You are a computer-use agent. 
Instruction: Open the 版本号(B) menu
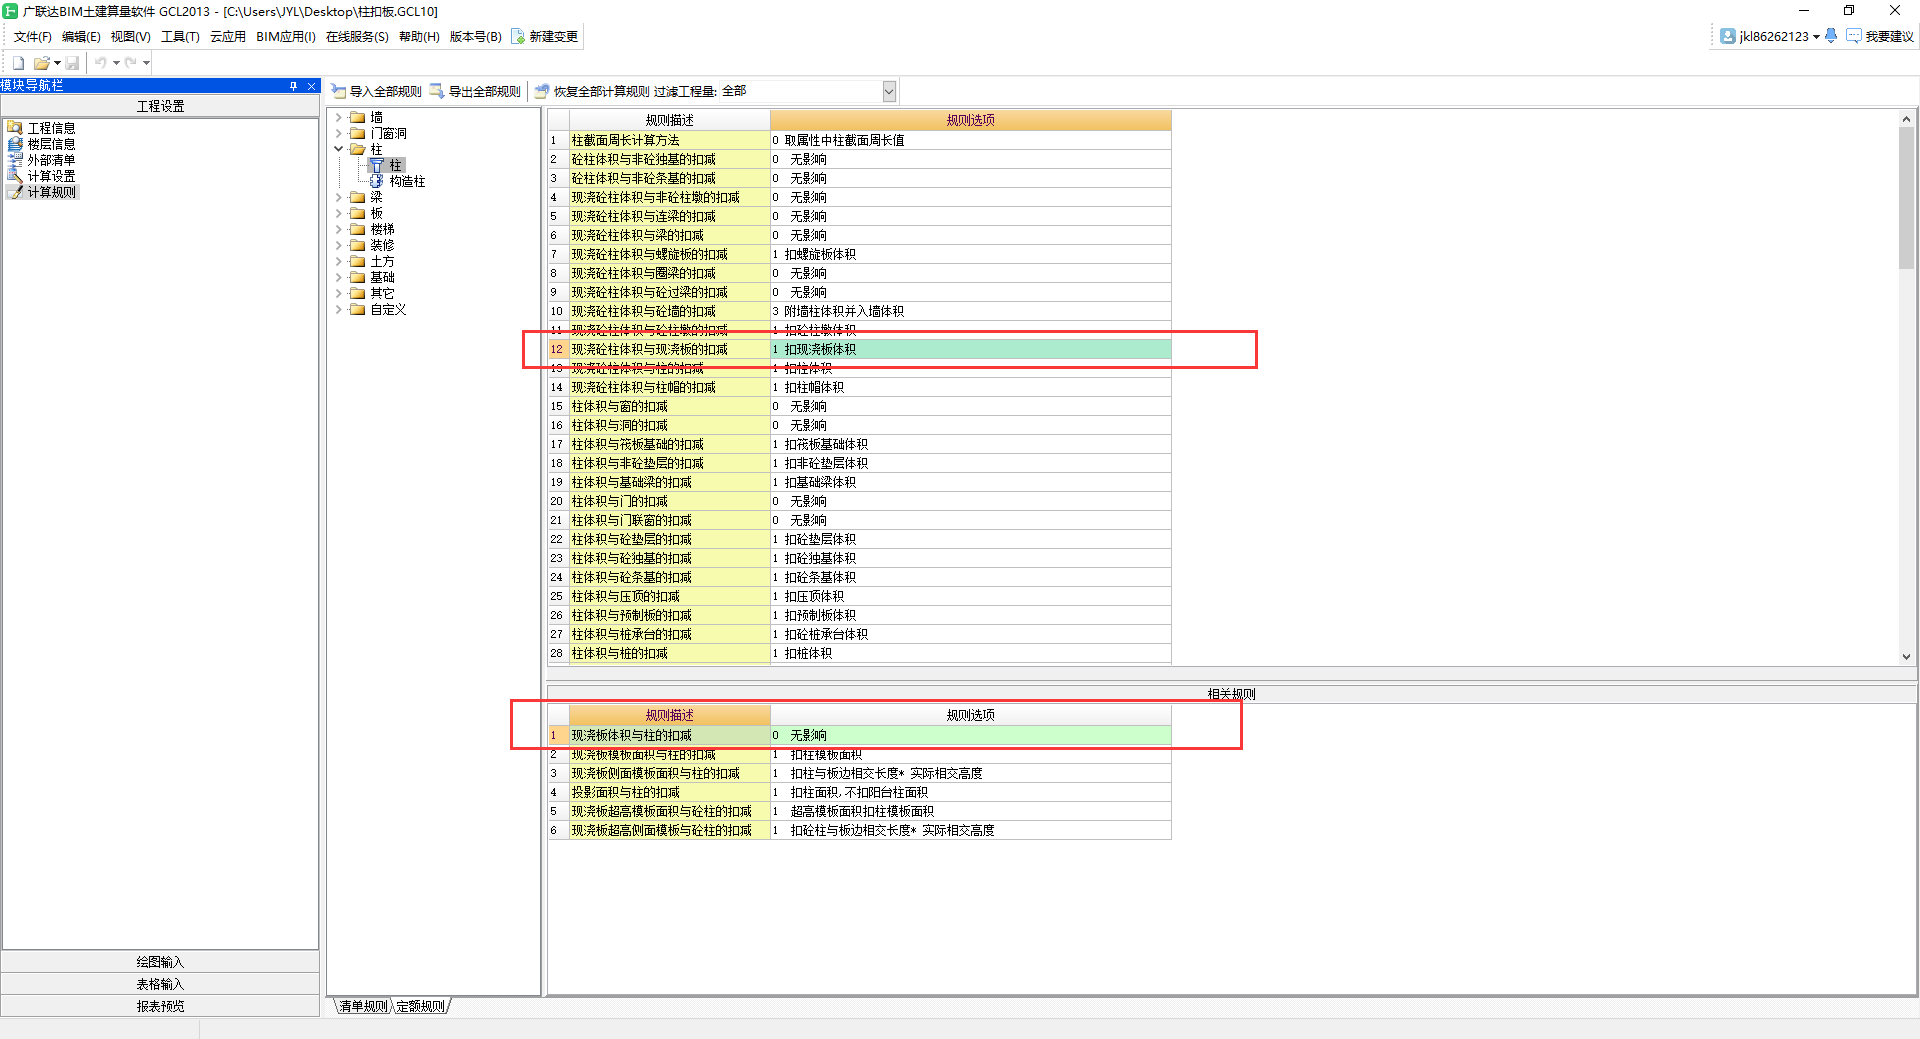(475, 37)
